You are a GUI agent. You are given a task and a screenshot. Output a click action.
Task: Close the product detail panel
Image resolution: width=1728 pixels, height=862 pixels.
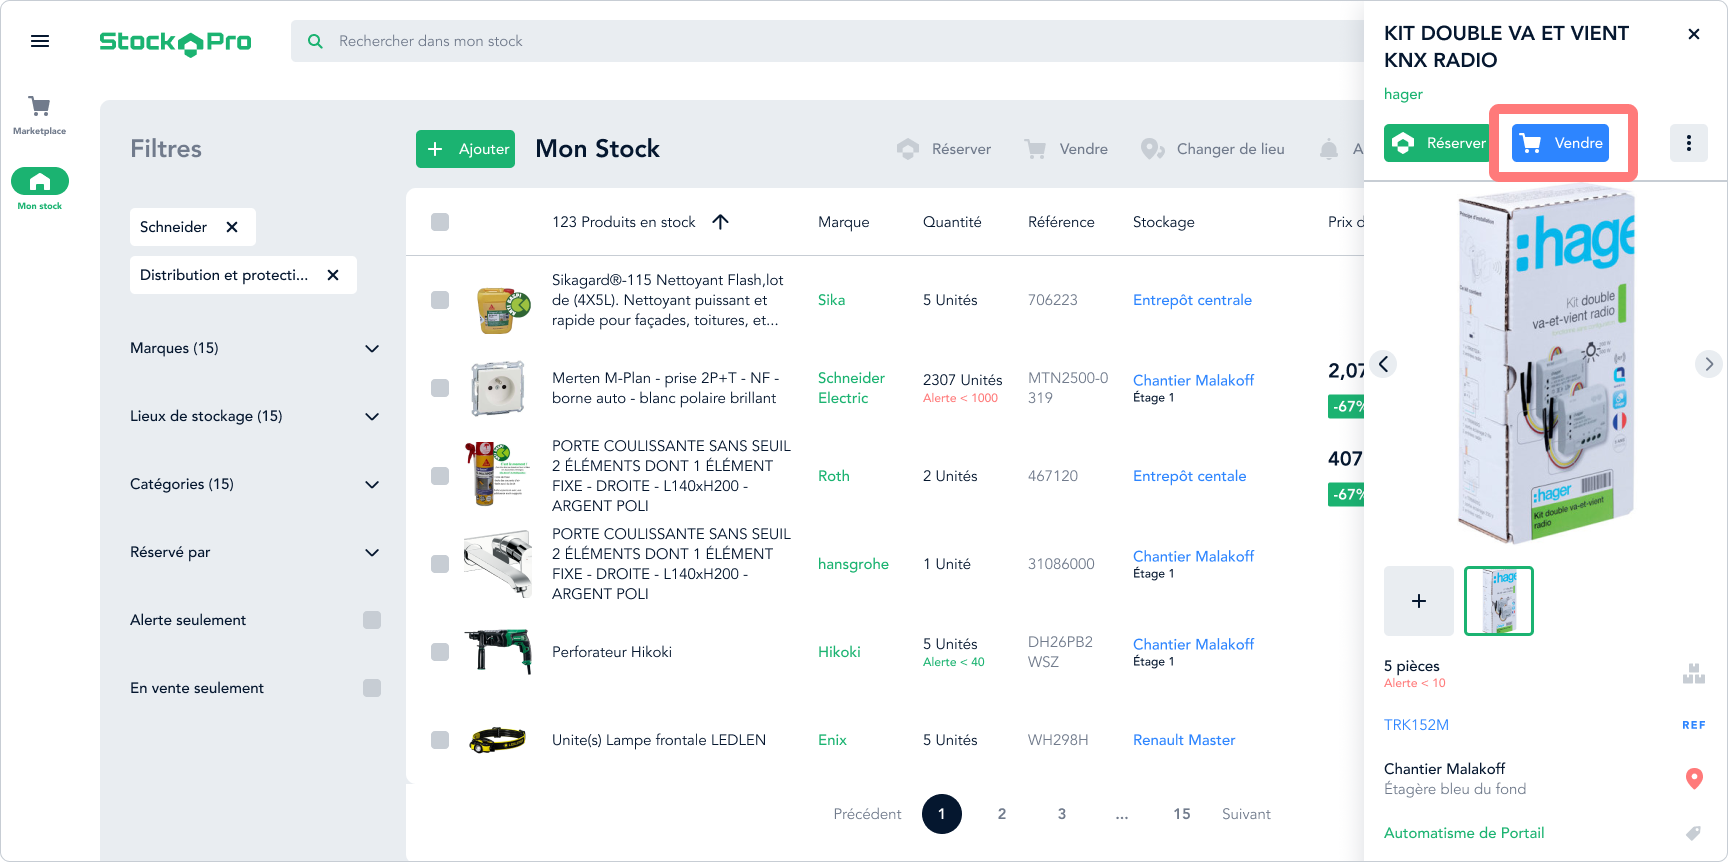click(1694, 34)
